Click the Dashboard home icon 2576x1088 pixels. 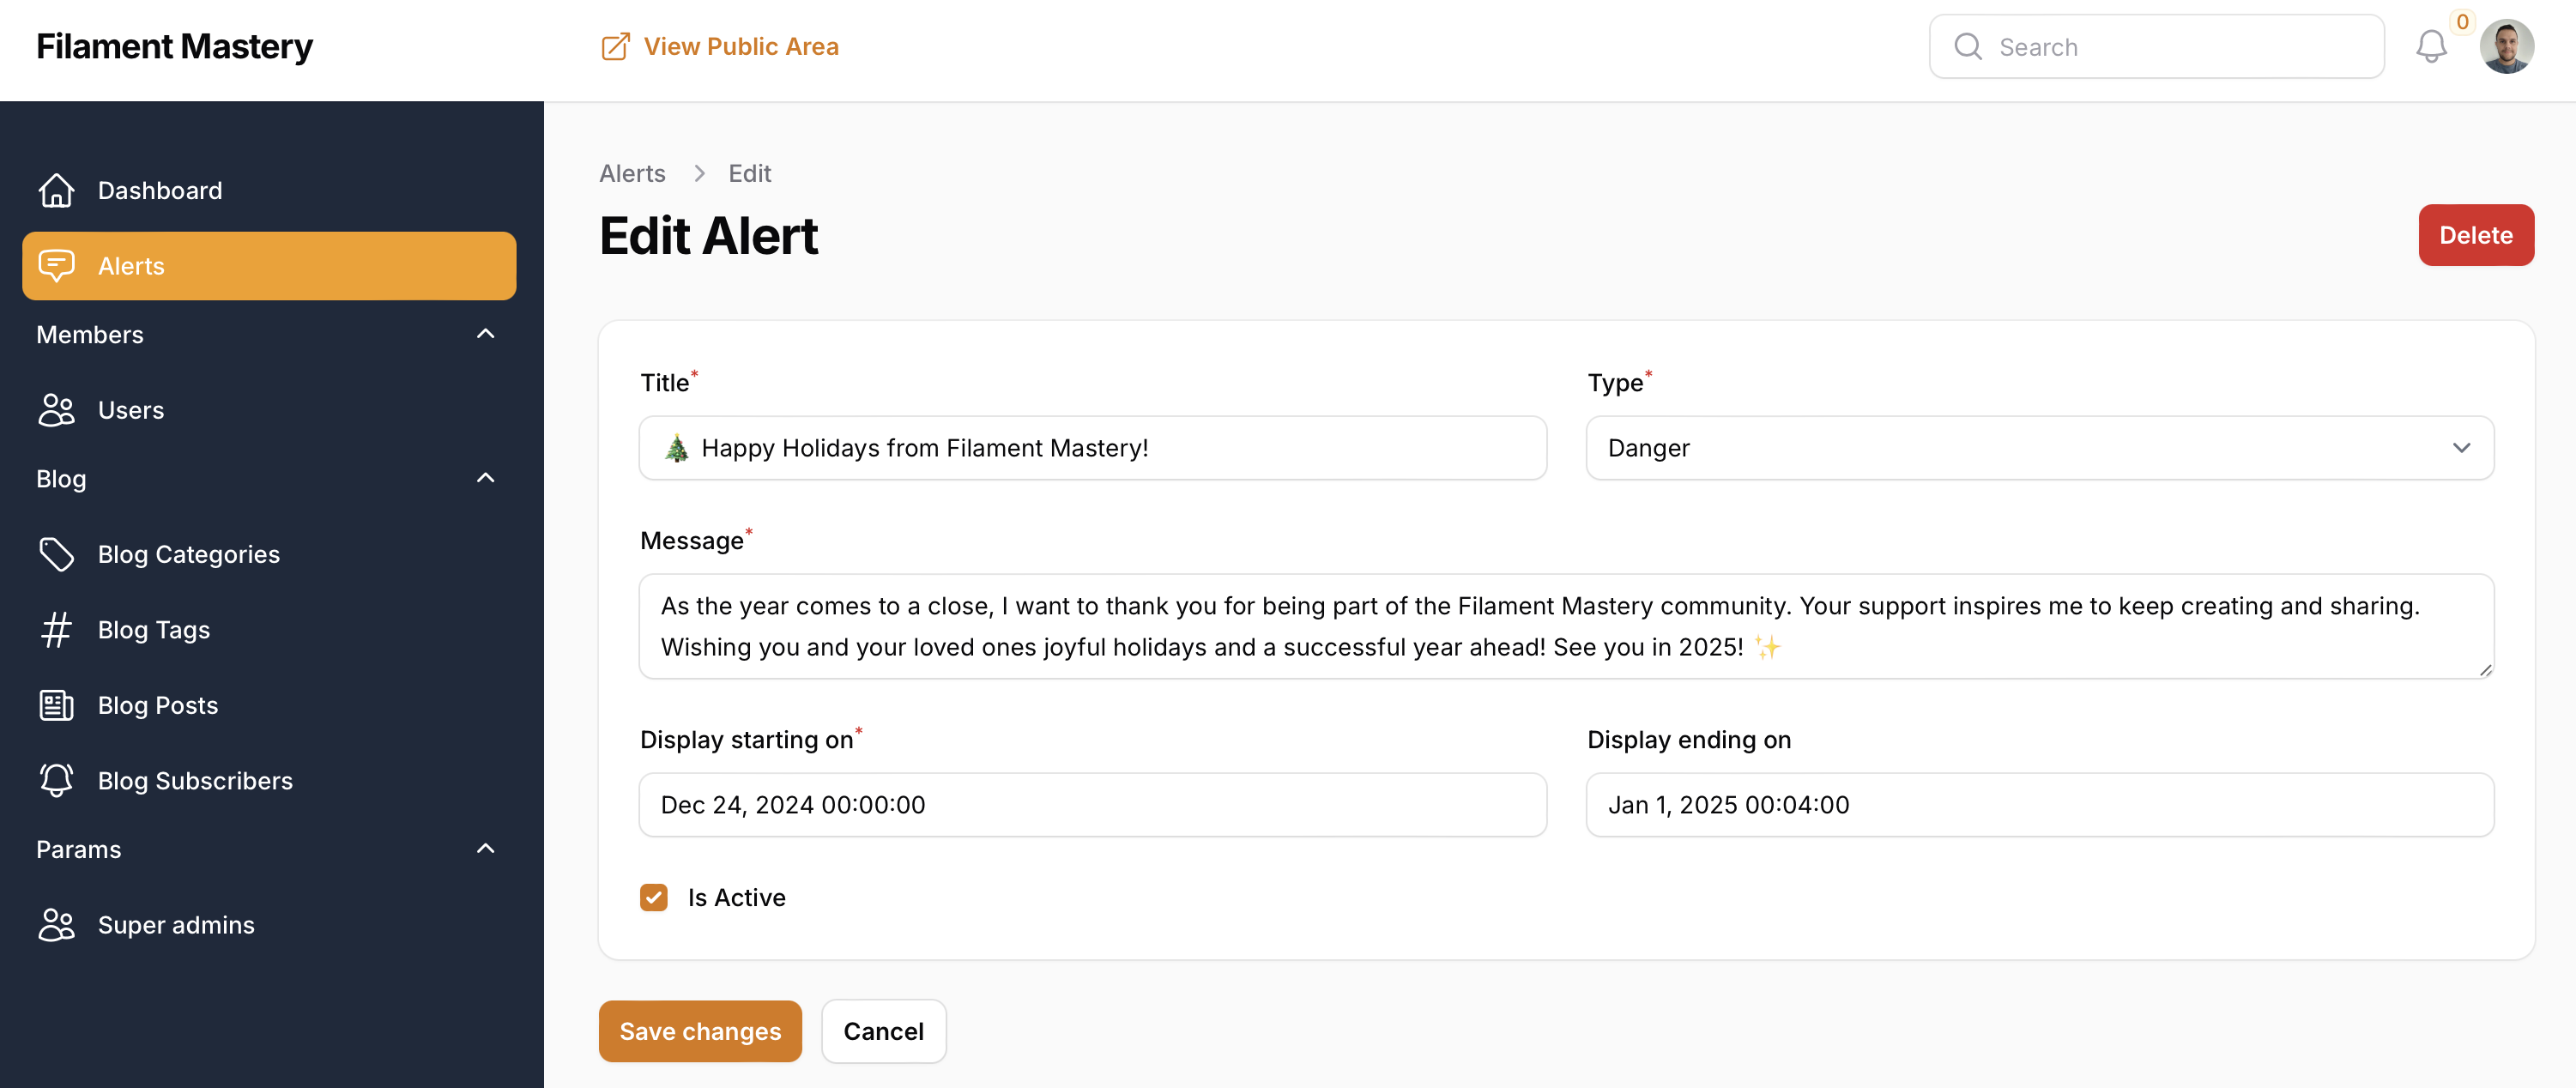57,189
